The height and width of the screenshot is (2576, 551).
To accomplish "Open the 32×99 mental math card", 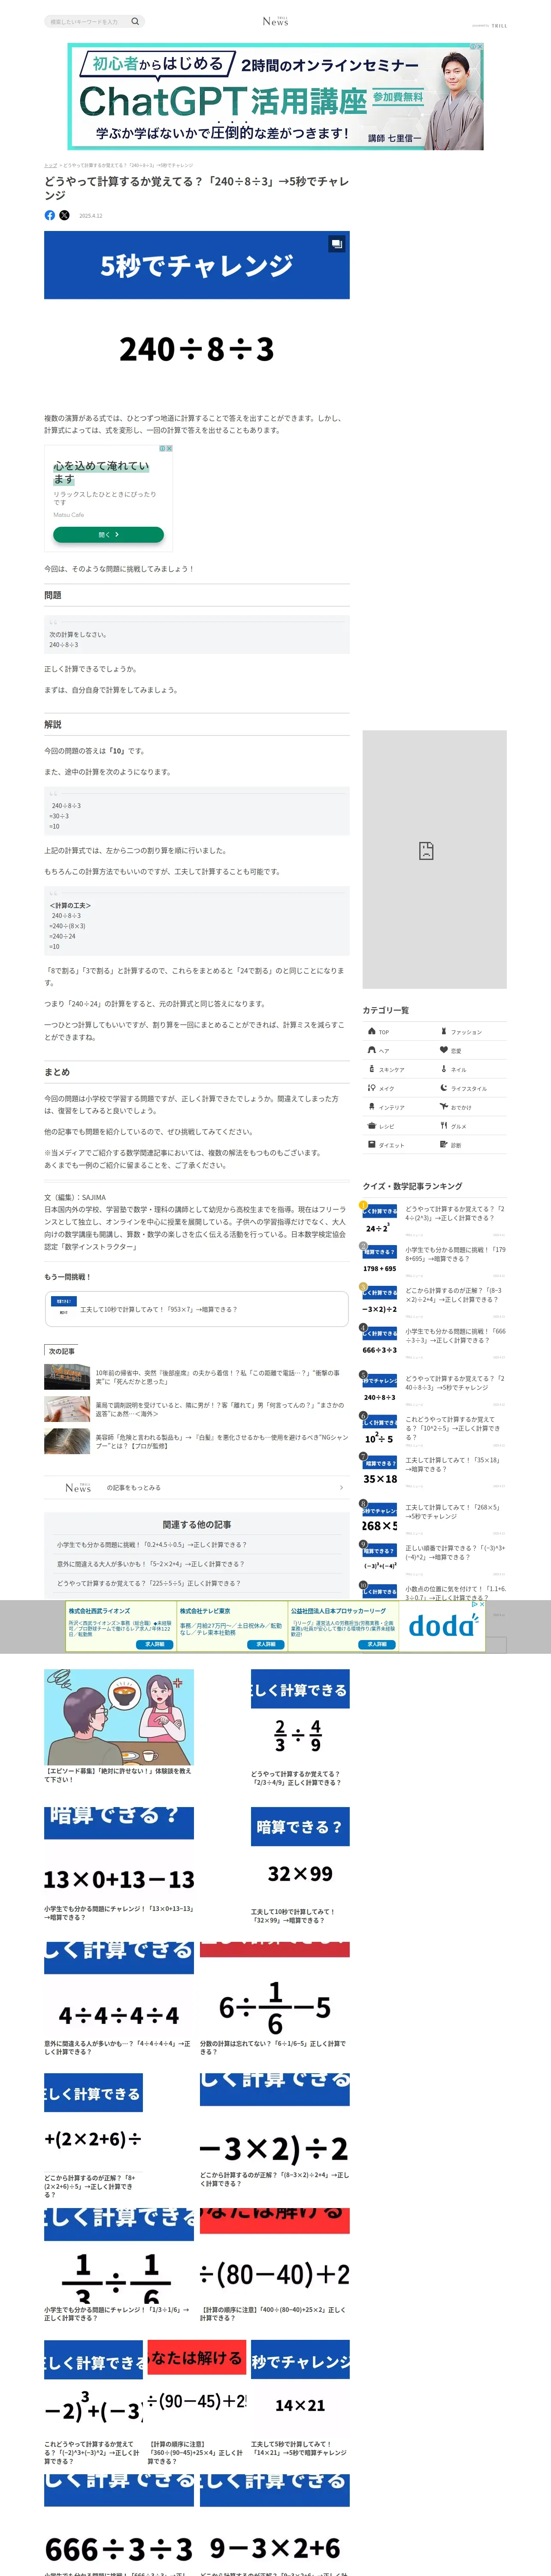I will [x=300, y=1866].
